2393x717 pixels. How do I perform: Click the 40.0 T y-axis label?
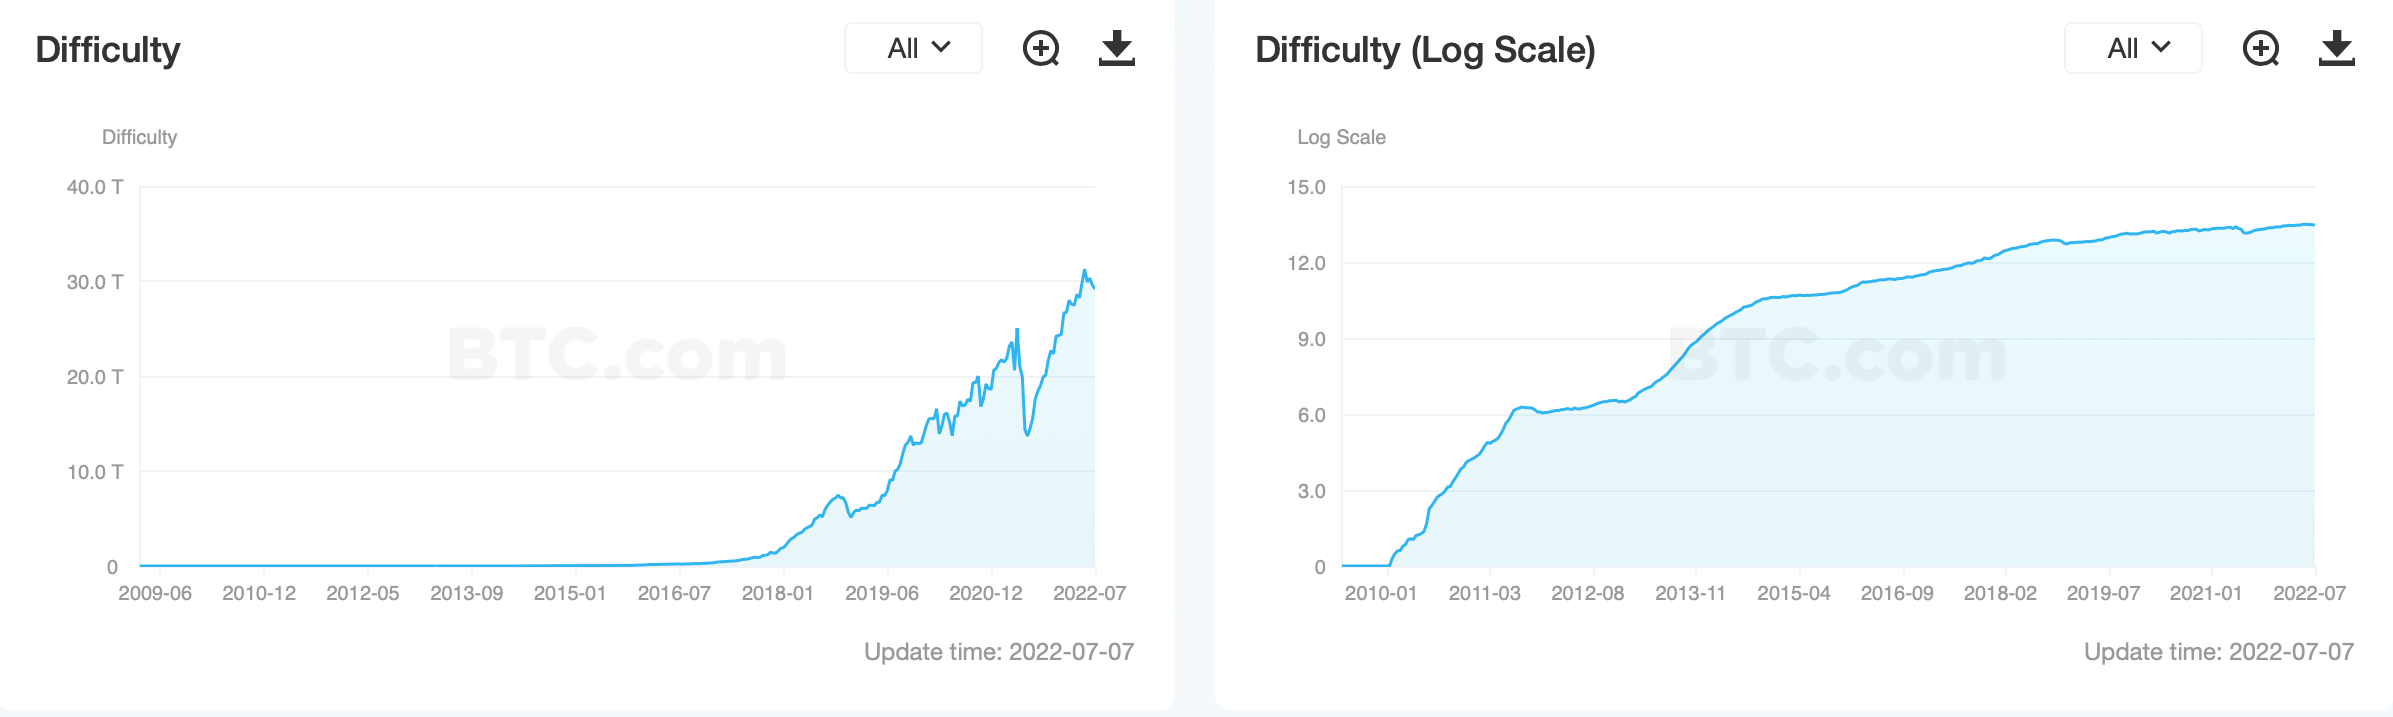click(x=95, y=187)
